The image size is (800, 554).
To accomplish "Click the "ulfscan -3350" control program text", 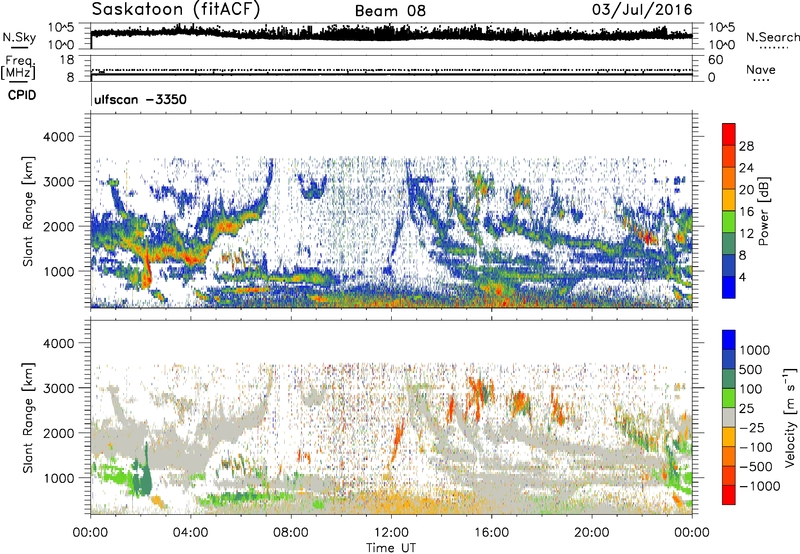I will click(140, 99).
